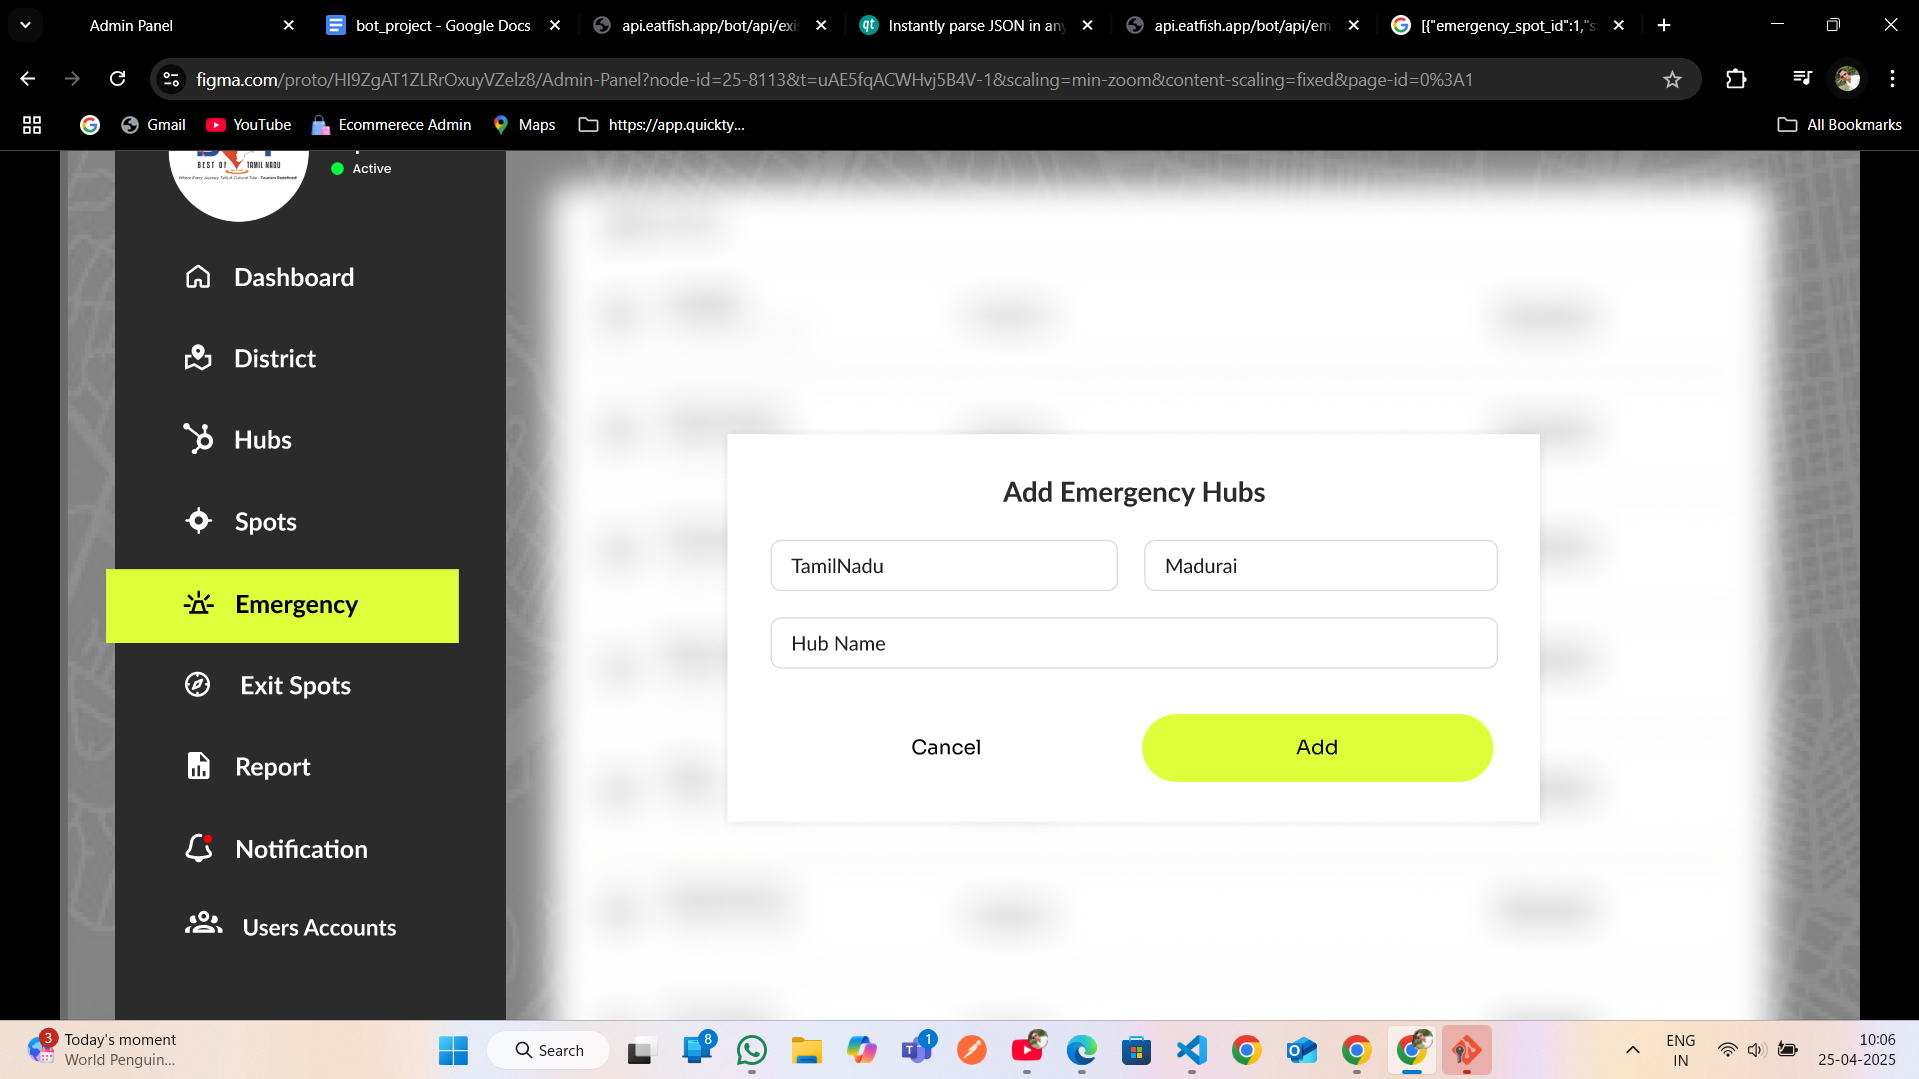The height and width of the screenshot is (1079, 1919).
Task: Click the Users Accounts people icon
Action: pos(203,924)
